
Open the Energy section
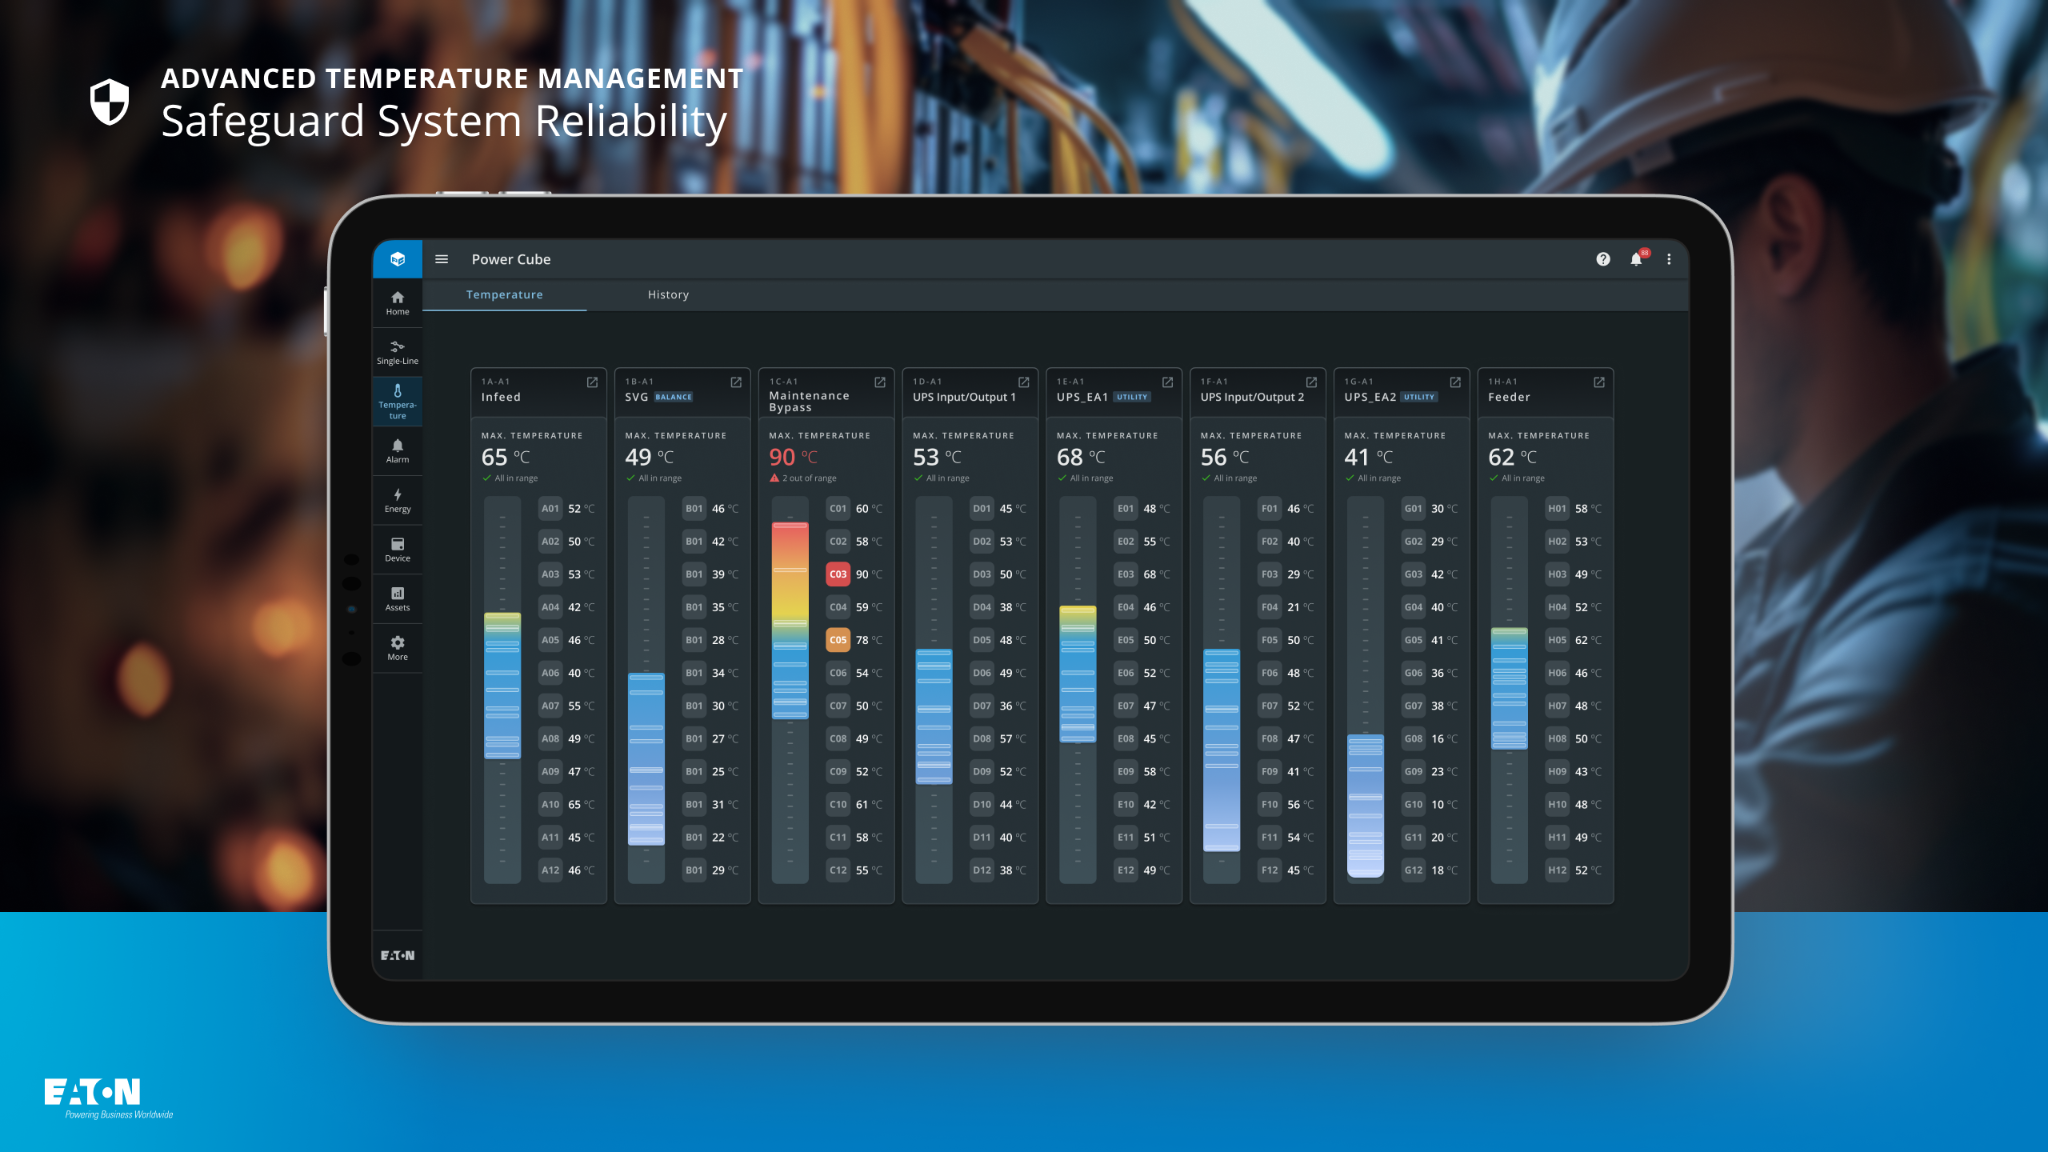tap(397, 500)
